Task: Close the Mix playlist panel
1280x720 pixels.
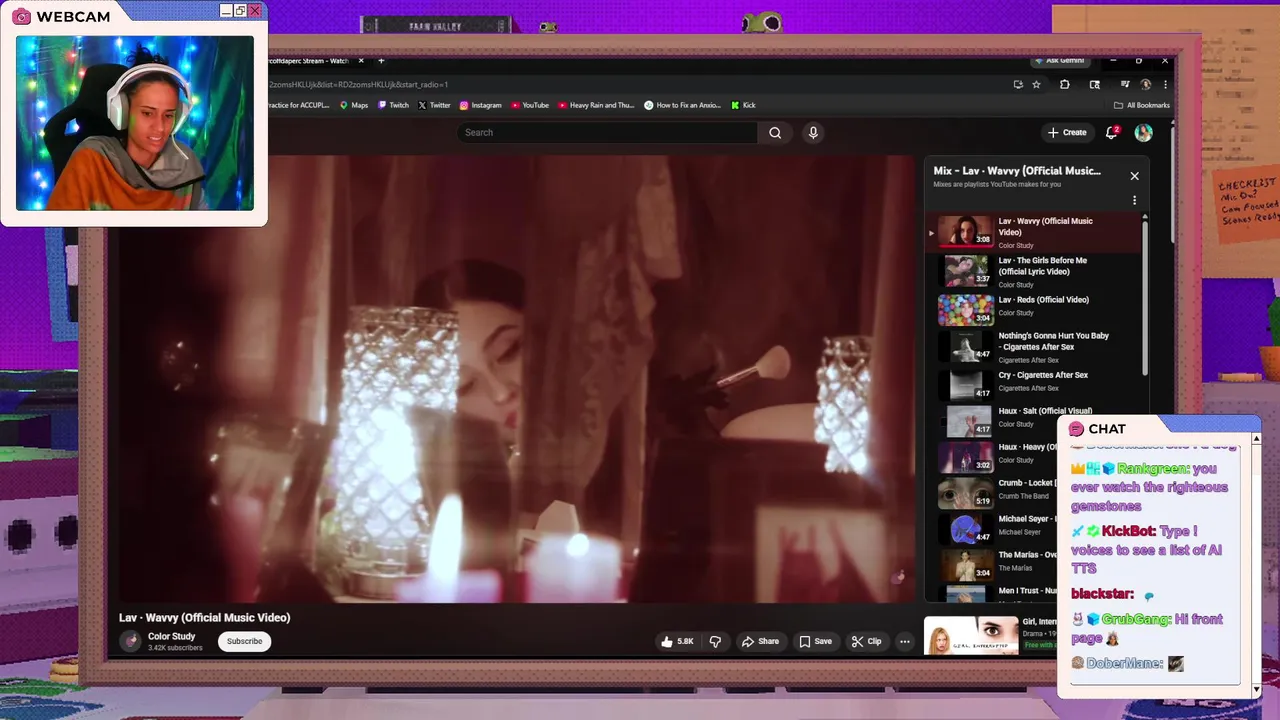Action: coord(1134,176)
